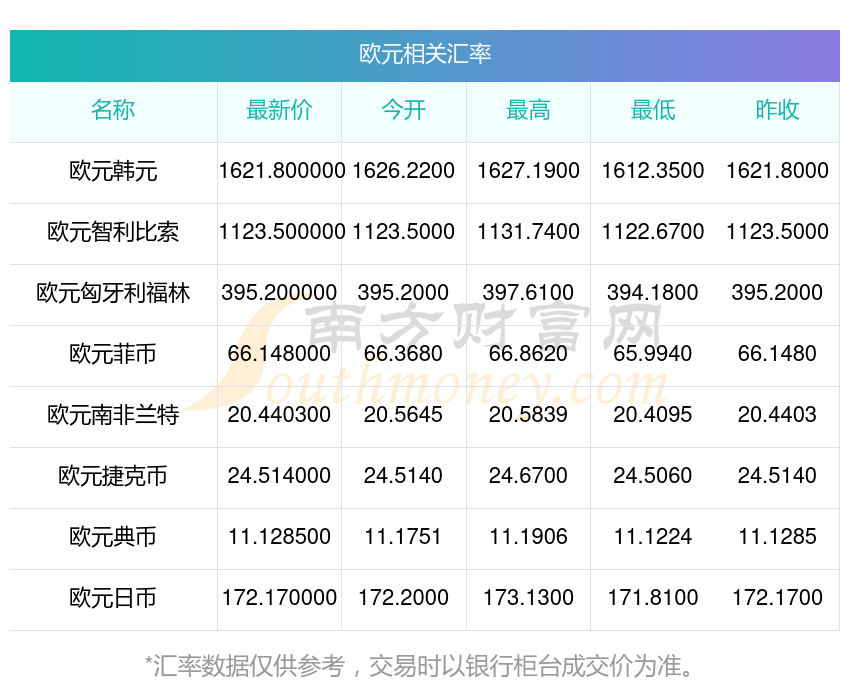Screen dimensions: 850x698
Task: Click the 欧元菲币 row name
Action: (x=113, y=354)
